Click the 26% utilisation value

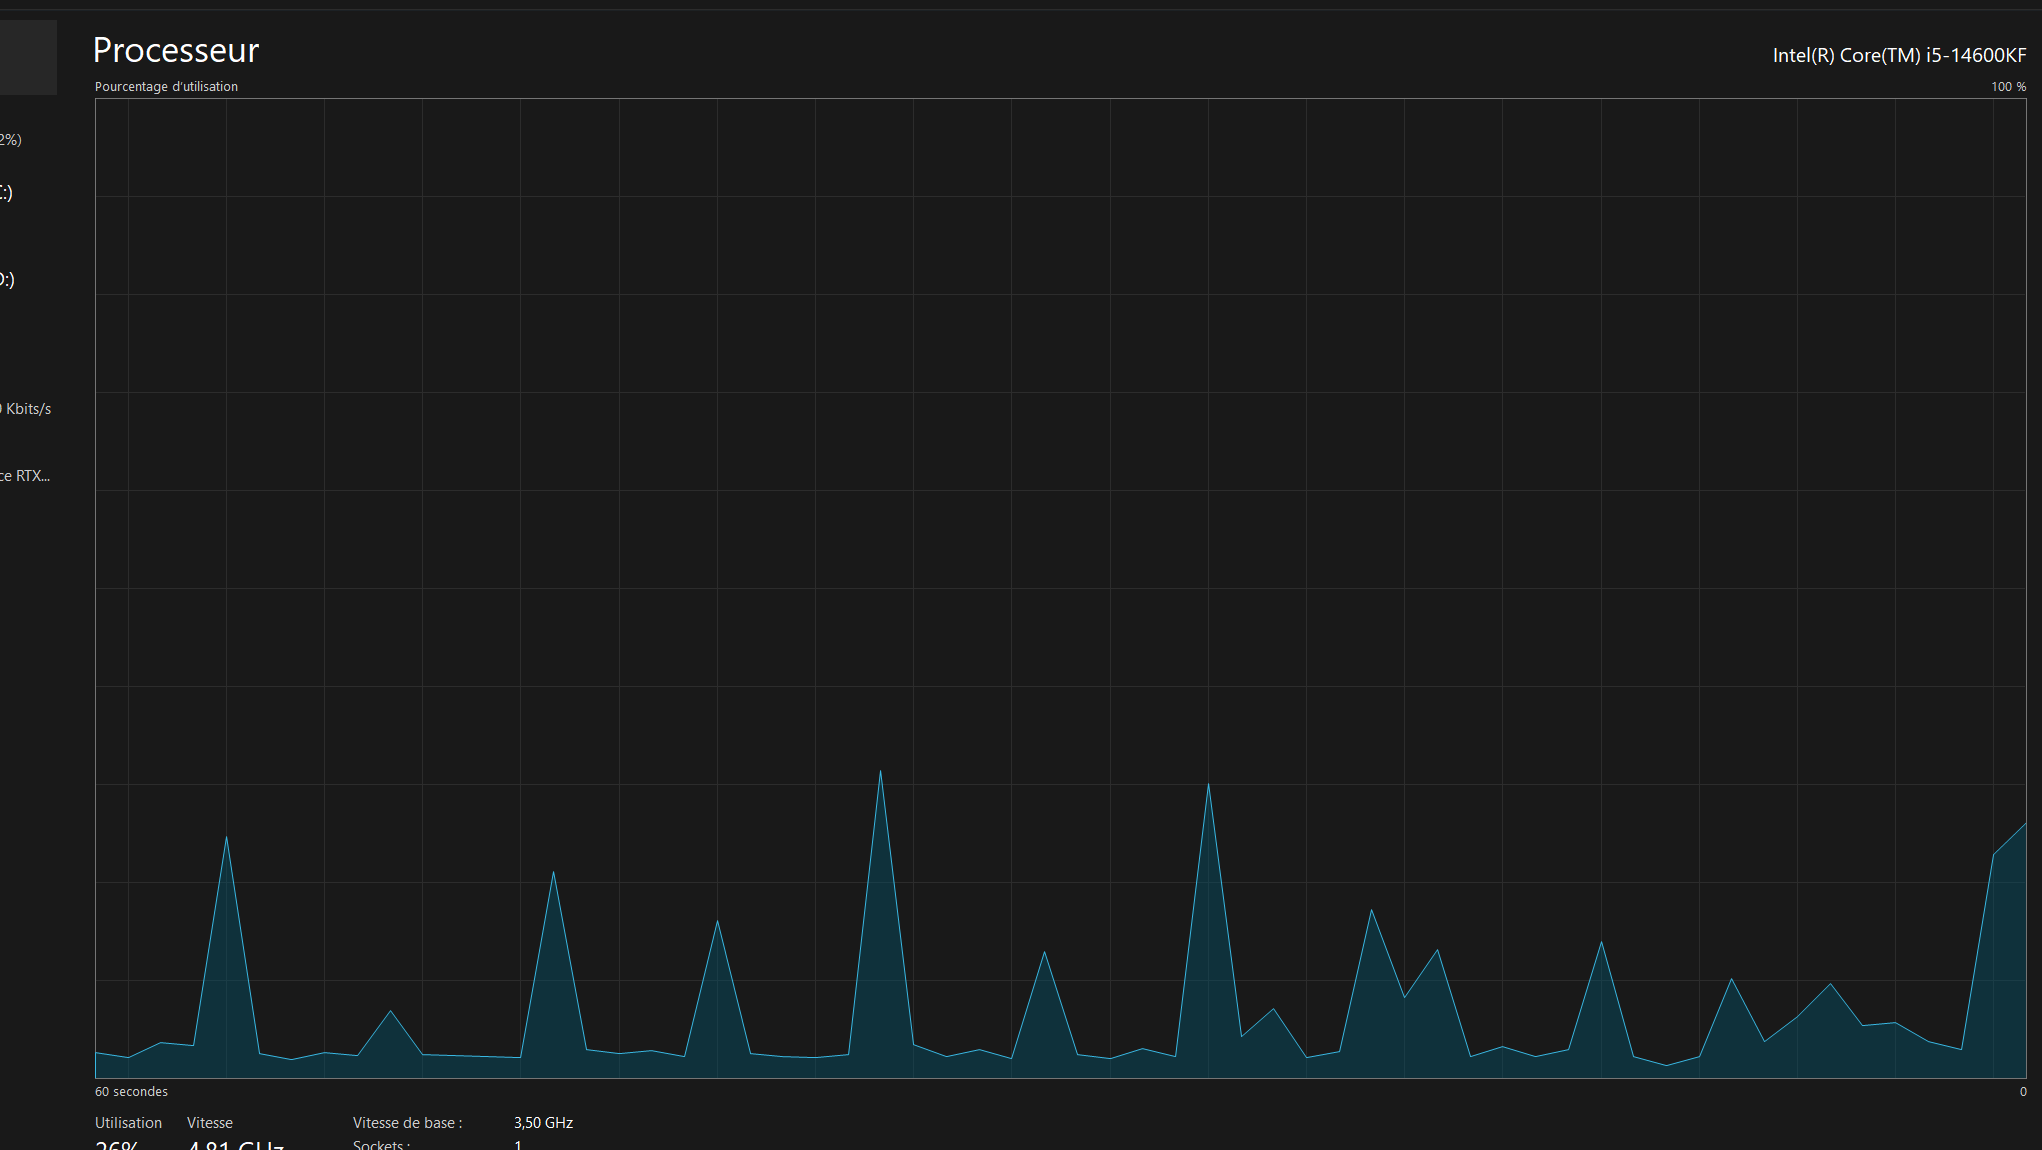point(117,1145)
